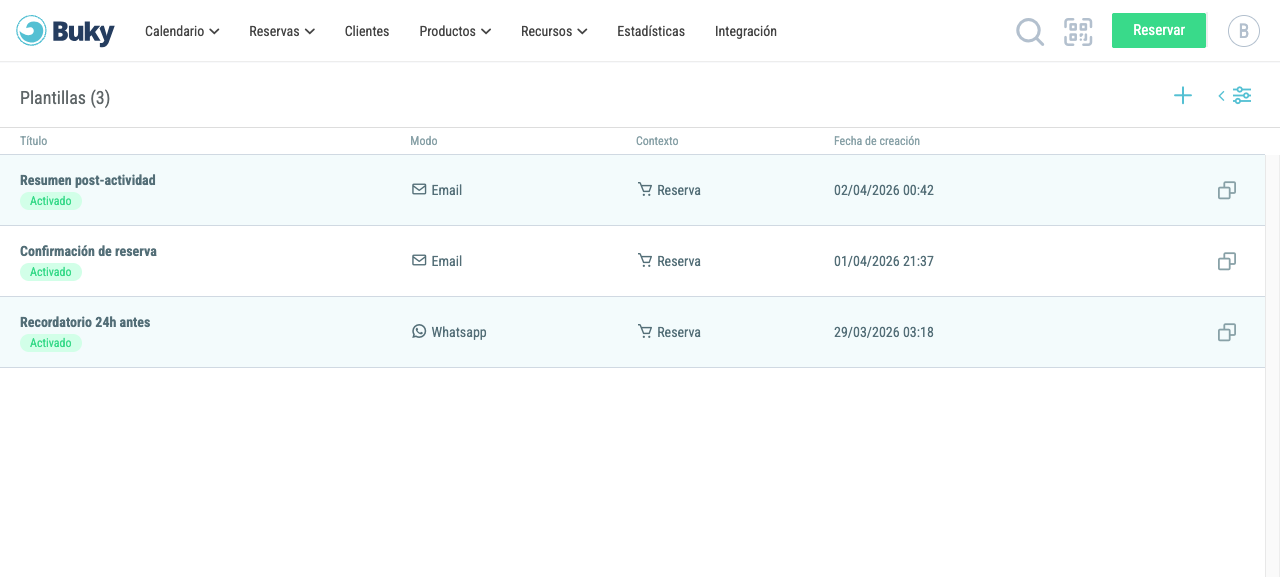Viewport: 1280px width, 577px height.
Task: Duplicate the Resumen post-actividad template
Action: coord(1227,190)
